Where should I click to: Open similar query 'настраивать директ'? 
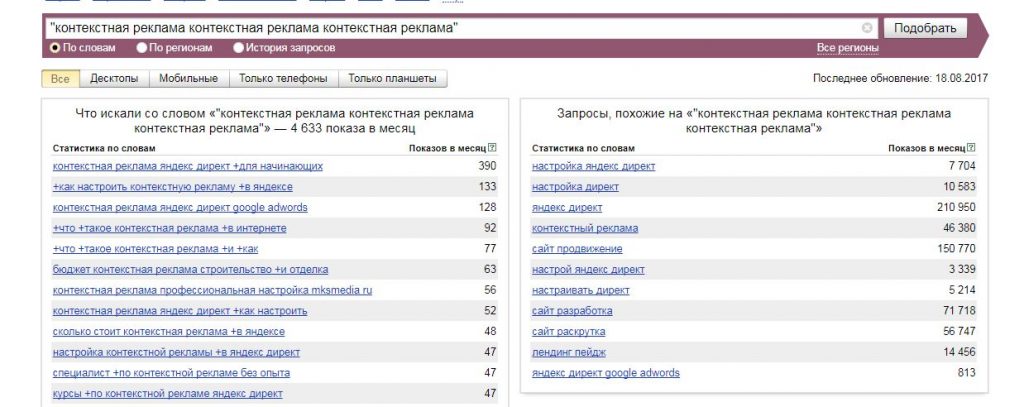[581, 290]
